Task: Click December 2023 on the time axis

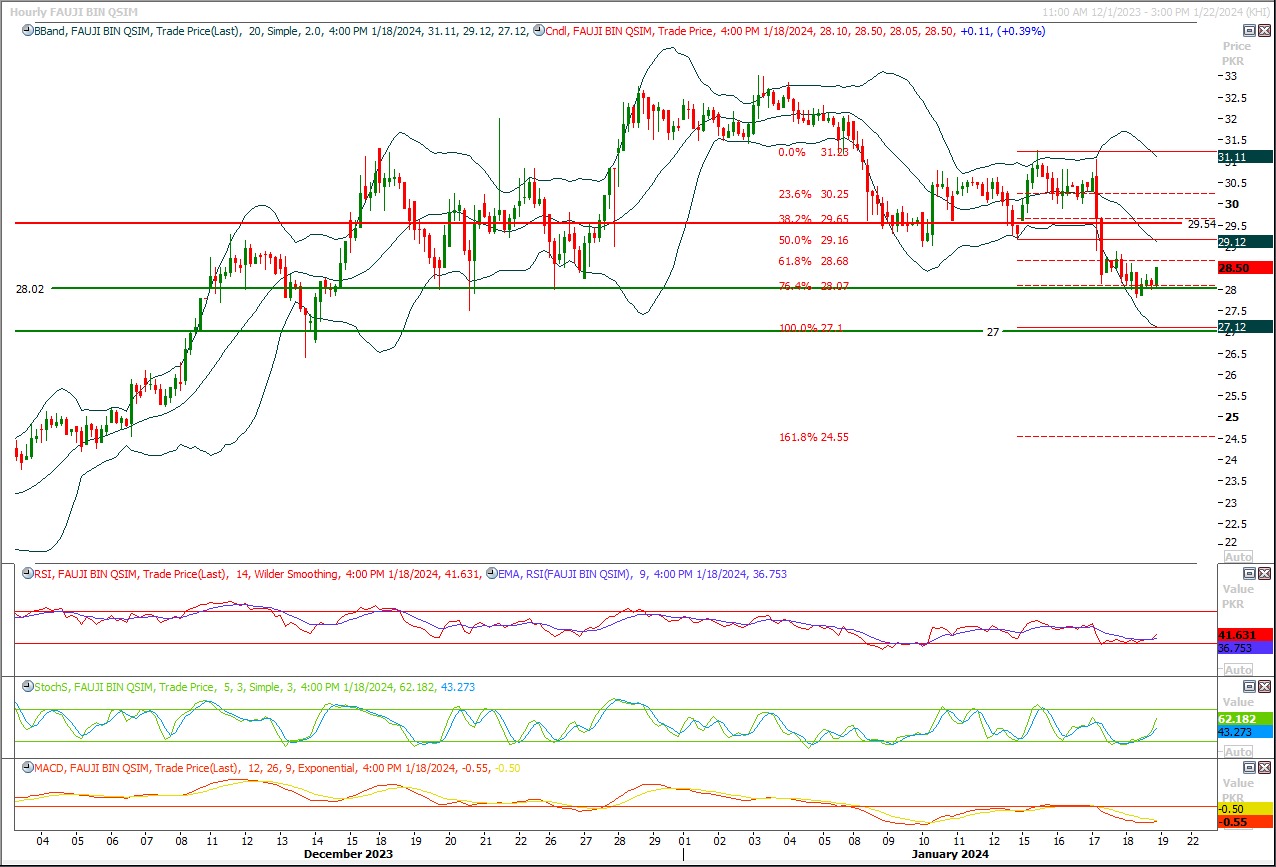Action: click(347, 854)
